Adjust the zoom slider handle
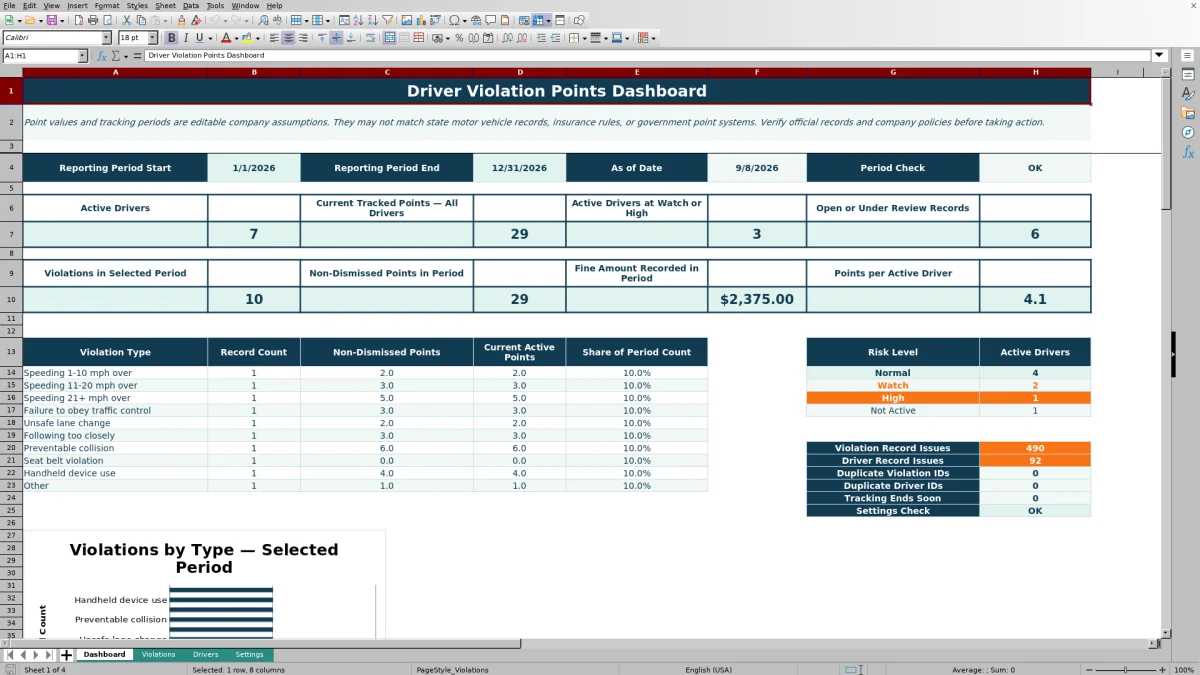The image size is (1200, 675). click(x=1126, y=670)
